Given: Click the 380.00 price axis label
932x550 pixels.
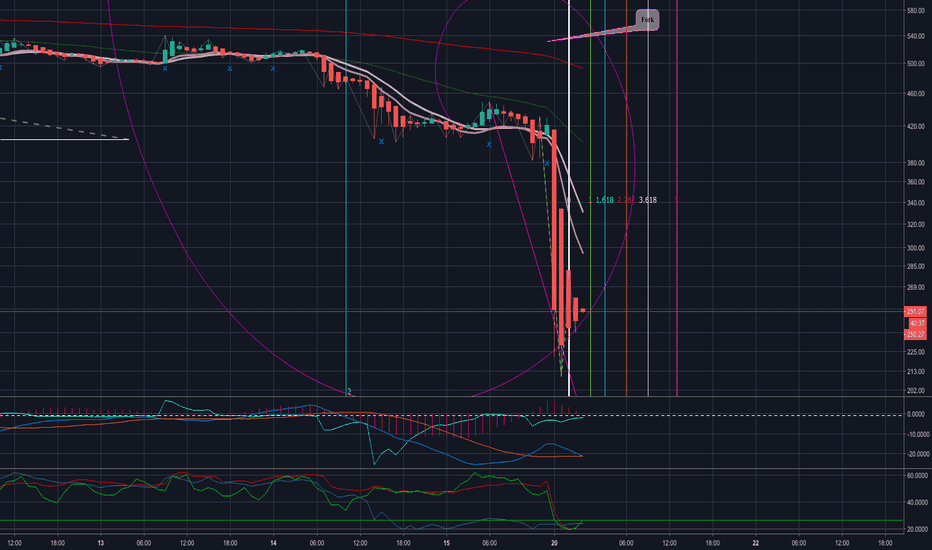Looking at the screenshot, I should point(915,163).
